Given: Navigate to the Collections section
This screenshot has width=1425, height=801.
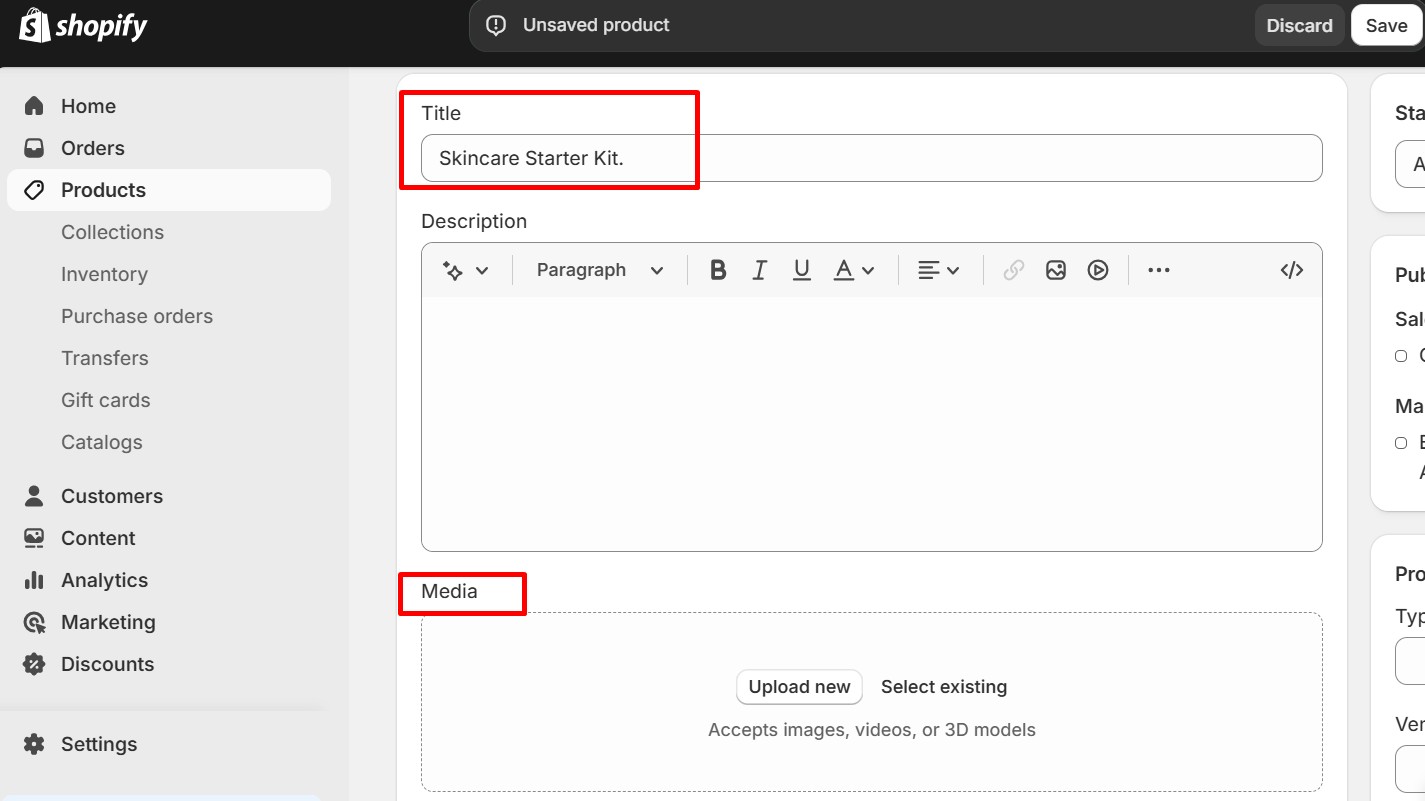Looking at the screenshot, I should click(x=112, y=231).
